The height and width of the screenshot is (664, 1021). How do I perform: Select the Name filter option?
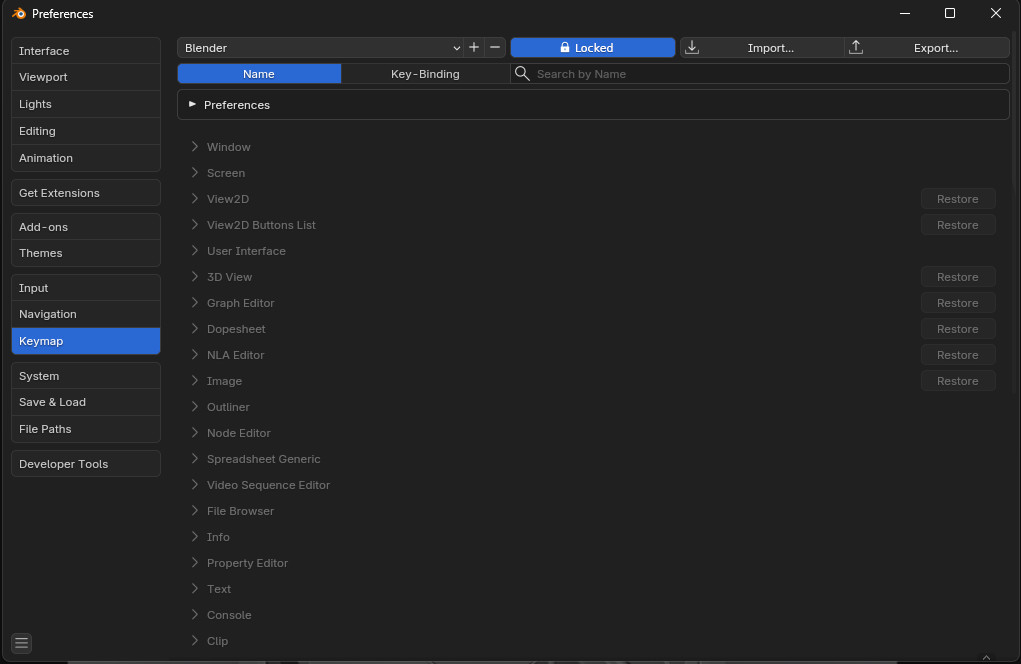(x=259, y=74)
